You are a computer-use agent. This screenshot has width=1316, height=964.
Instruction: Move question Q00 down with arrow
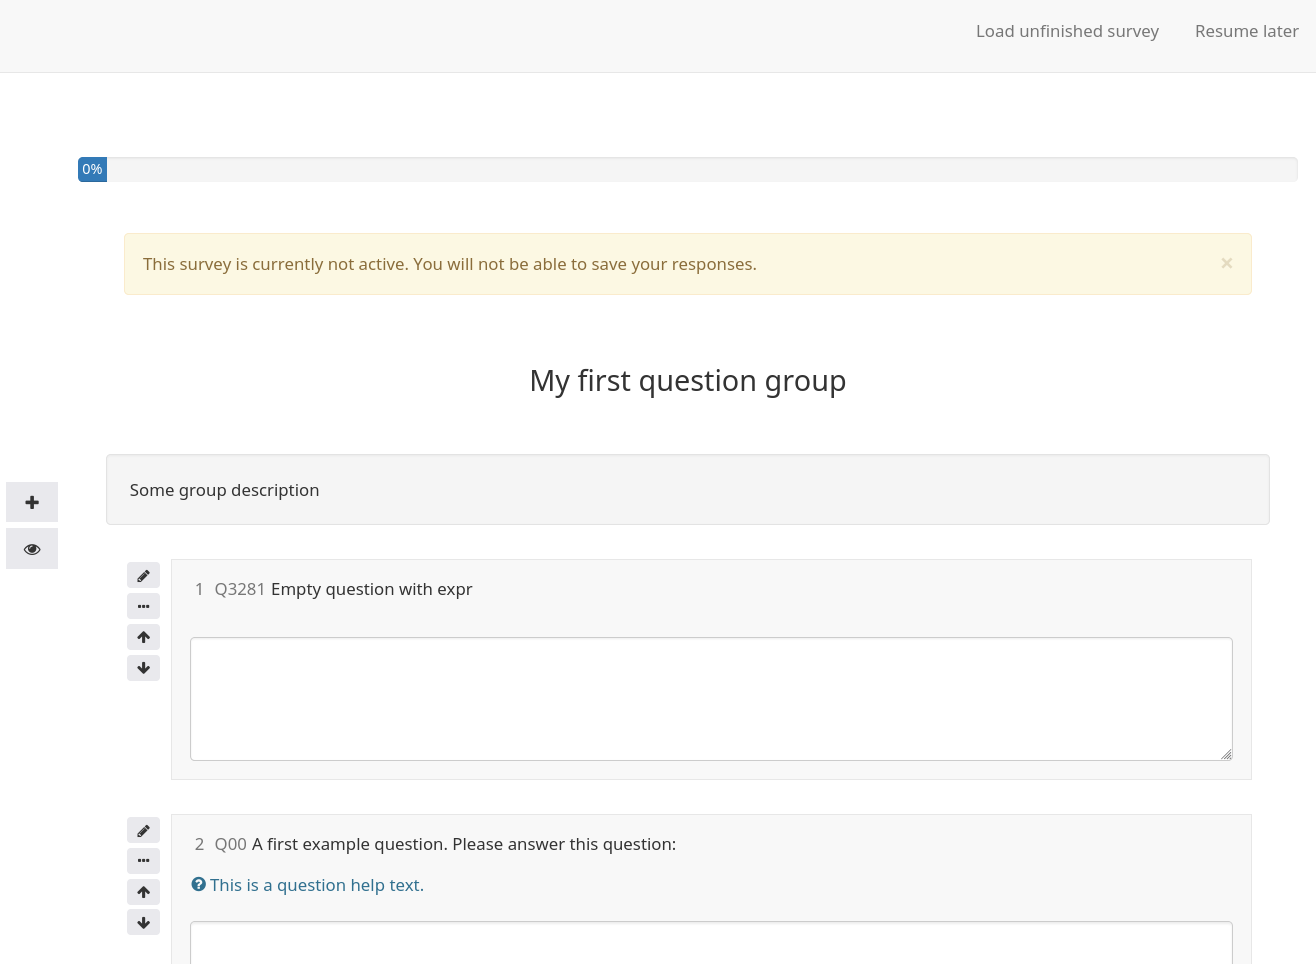point(143,923)
